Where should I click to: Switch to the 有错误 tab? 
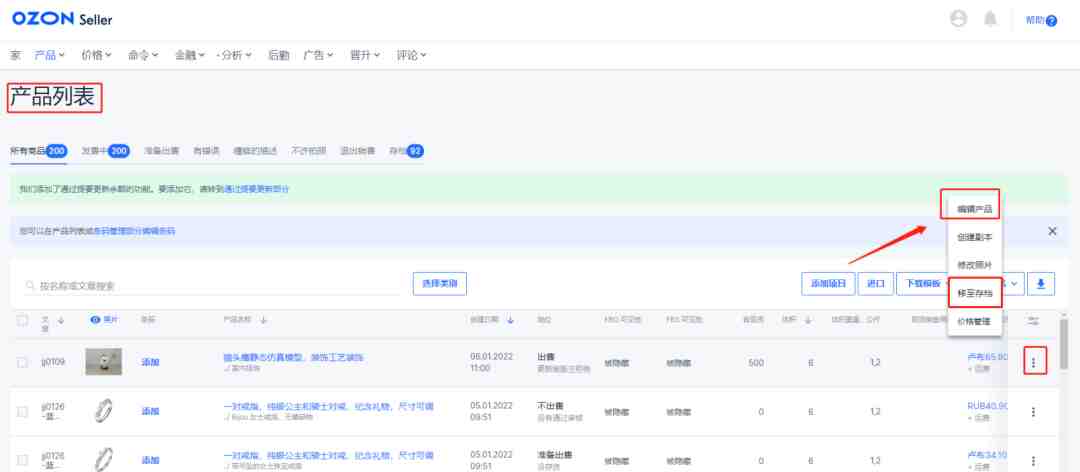[207, 151]
